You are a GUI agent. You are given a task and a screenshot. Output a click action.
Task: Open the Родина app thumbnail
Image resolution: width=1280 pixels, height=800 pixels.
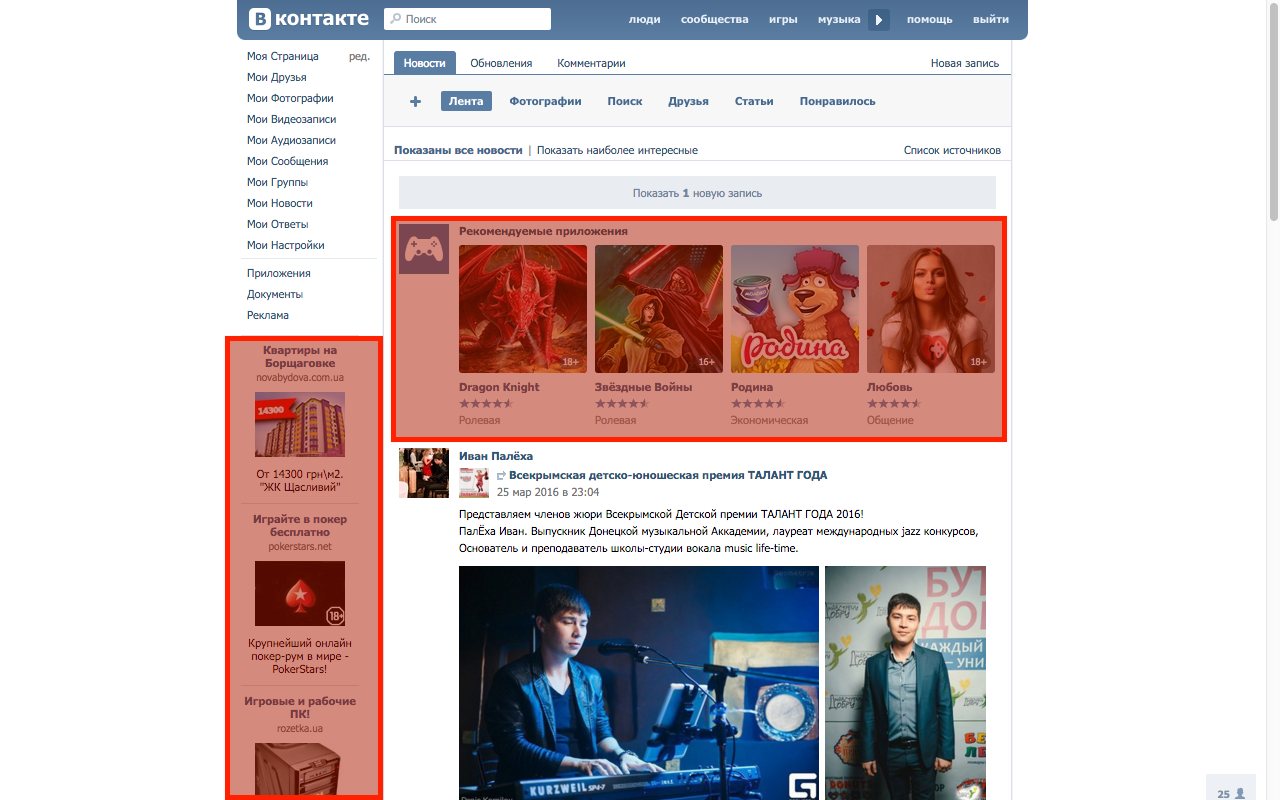coord(795,309)
